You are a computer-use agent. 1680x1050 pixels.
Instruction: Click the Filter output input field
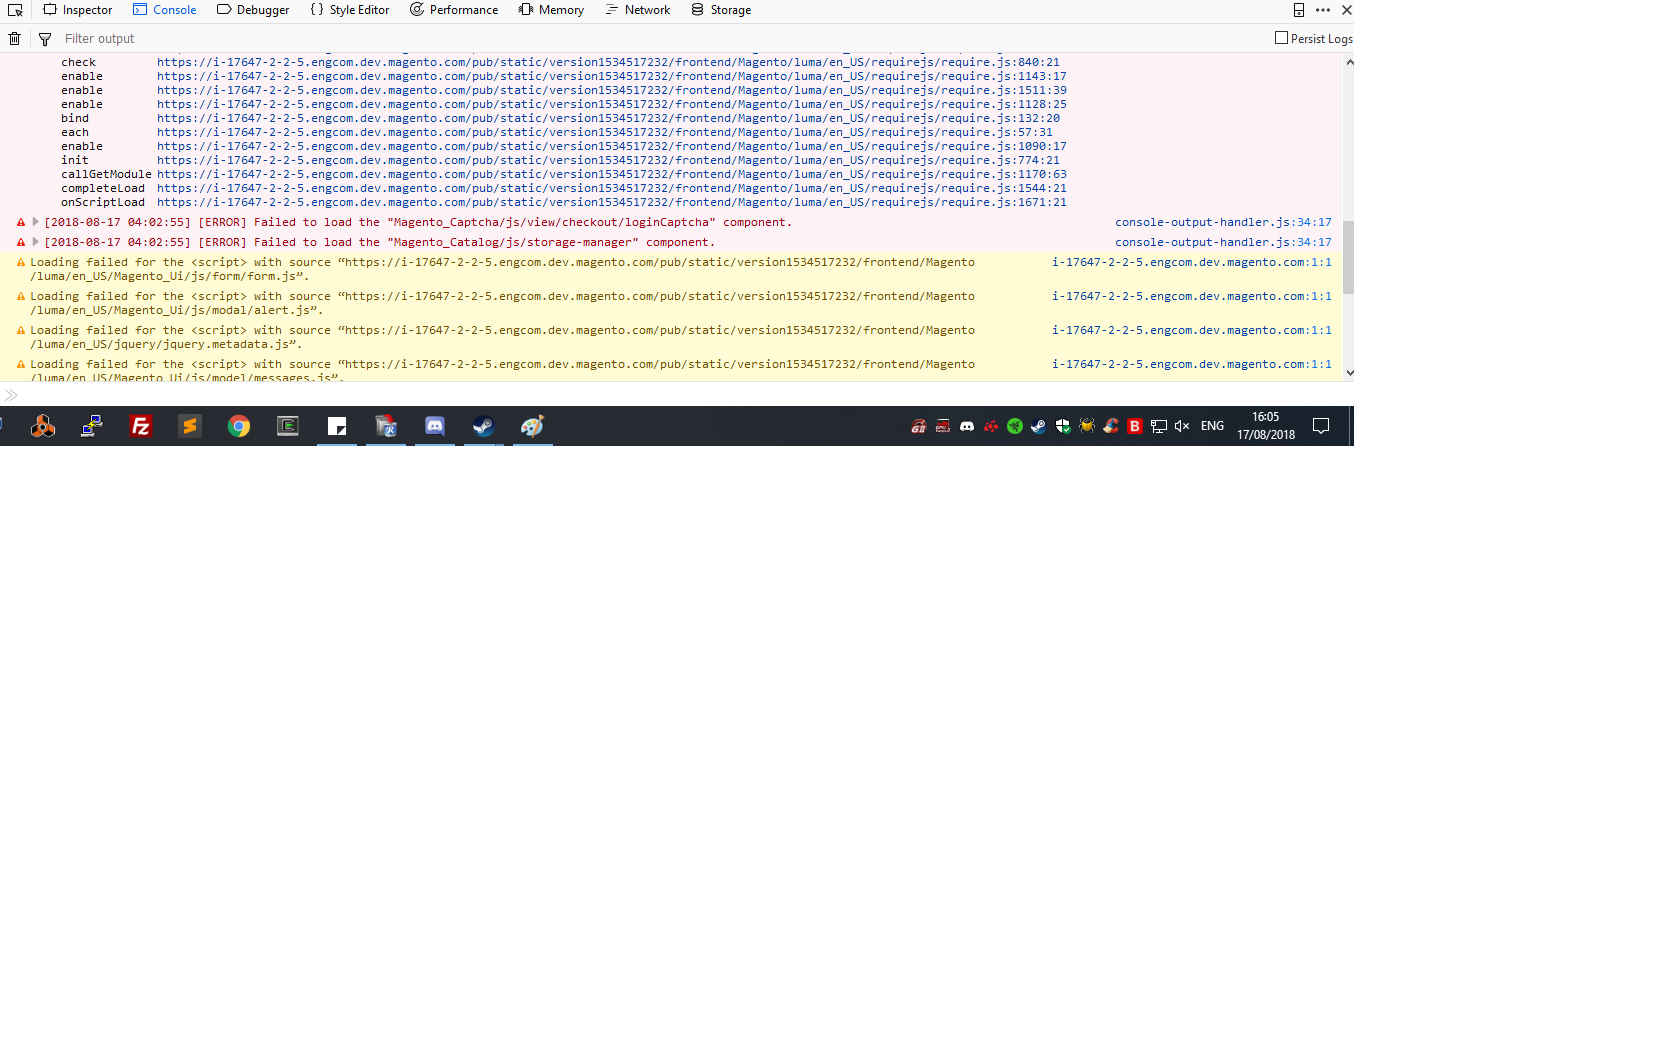150,38
